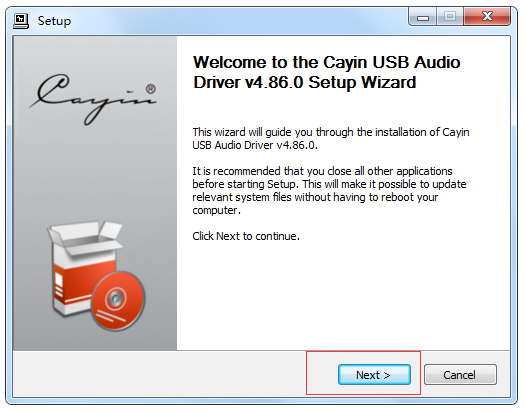Click the close all other applications paragraph

click(x=329, y=190)
